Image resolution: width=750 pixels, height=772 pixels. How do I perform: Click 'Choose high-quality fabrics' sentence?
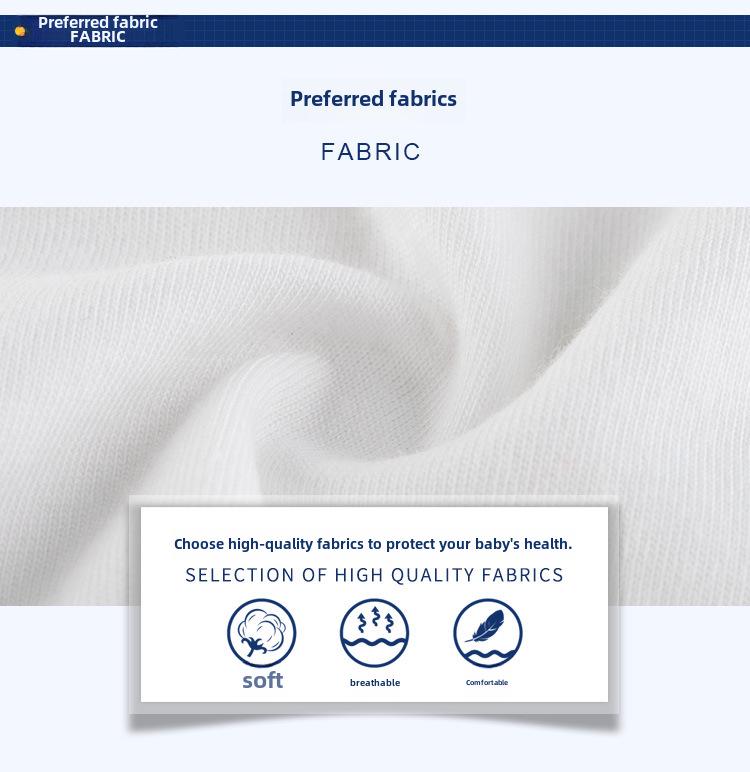[373, 544]
